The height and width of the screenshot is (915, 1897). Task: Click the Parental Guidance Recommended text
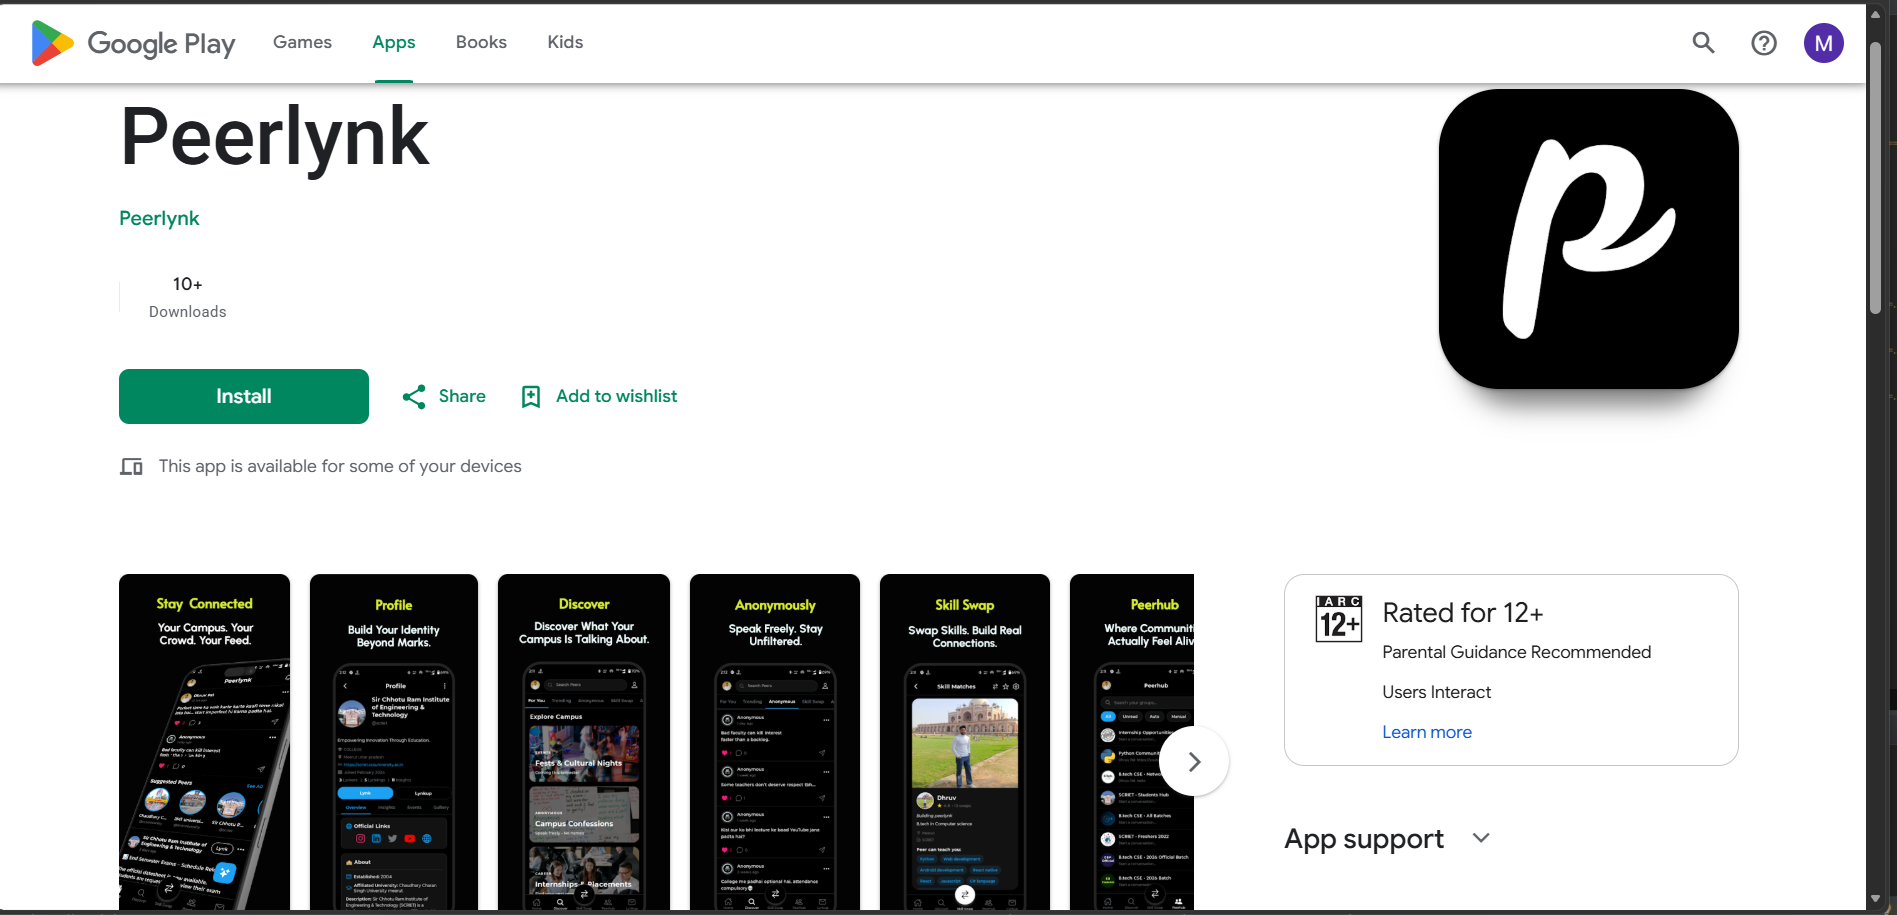[1516, 652]
